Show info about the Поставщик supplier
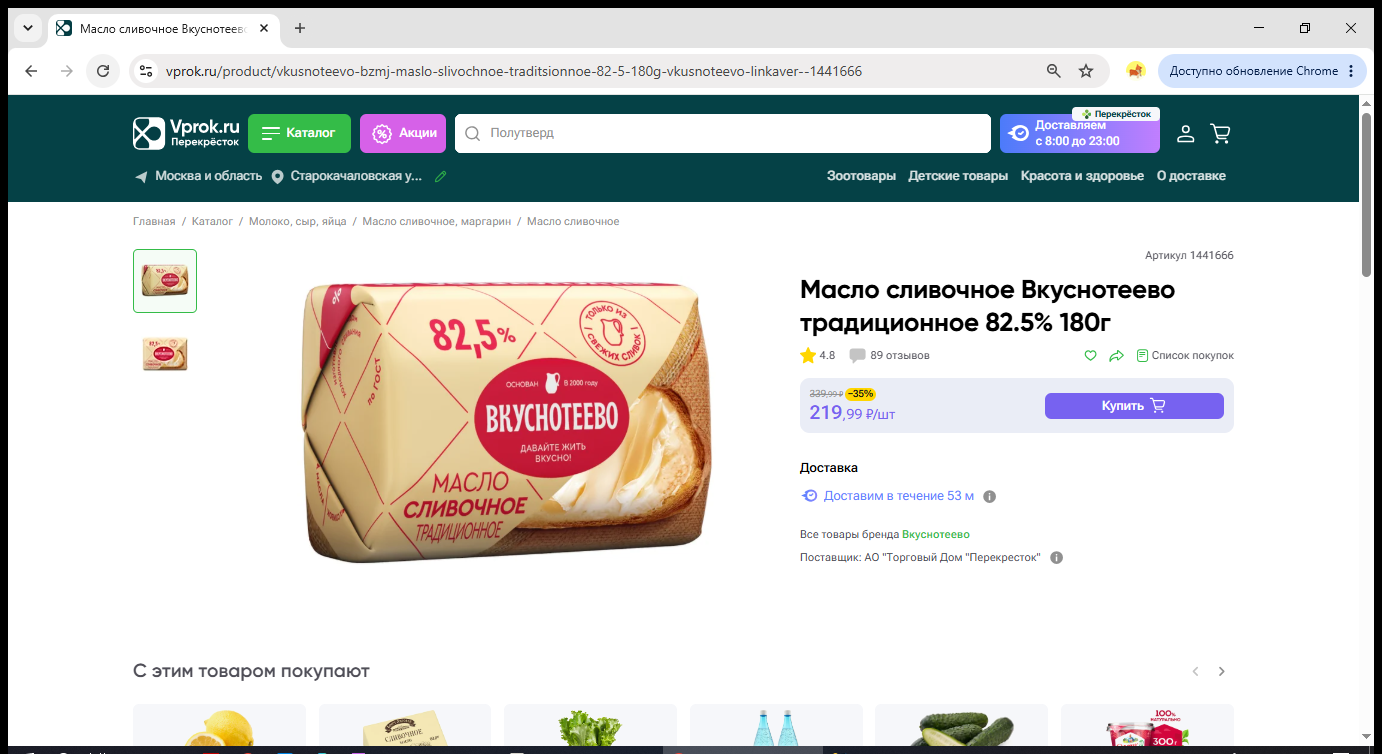Screen dimensions: 1382x754 click(x=1057, y=557)
